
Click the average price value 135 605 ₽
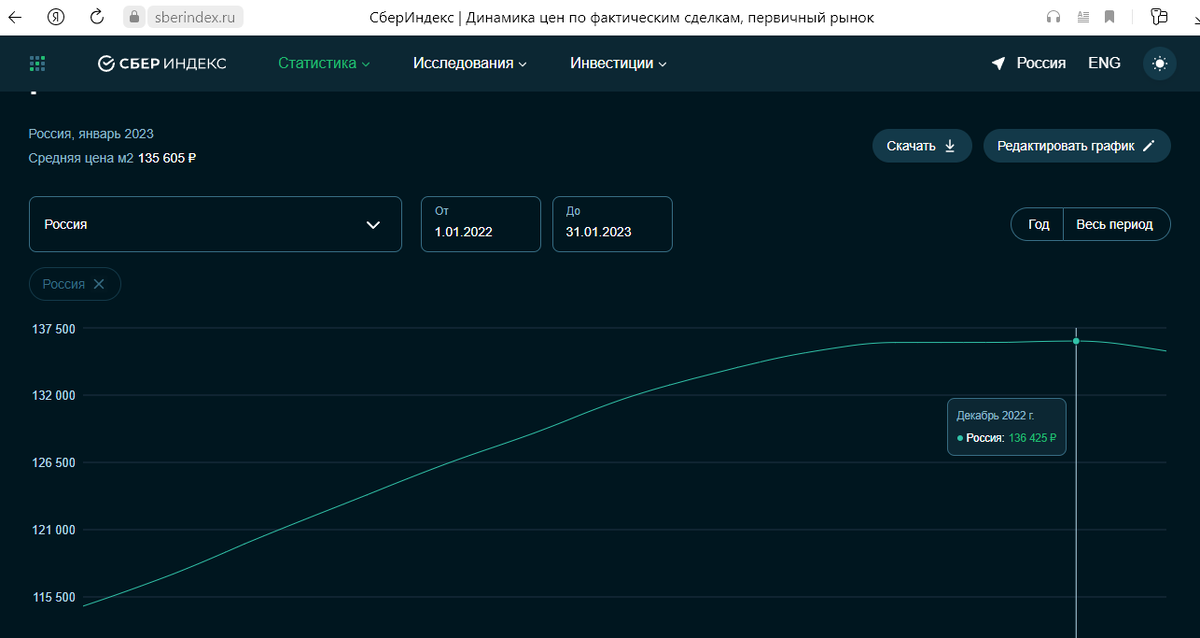coord(167,158)
